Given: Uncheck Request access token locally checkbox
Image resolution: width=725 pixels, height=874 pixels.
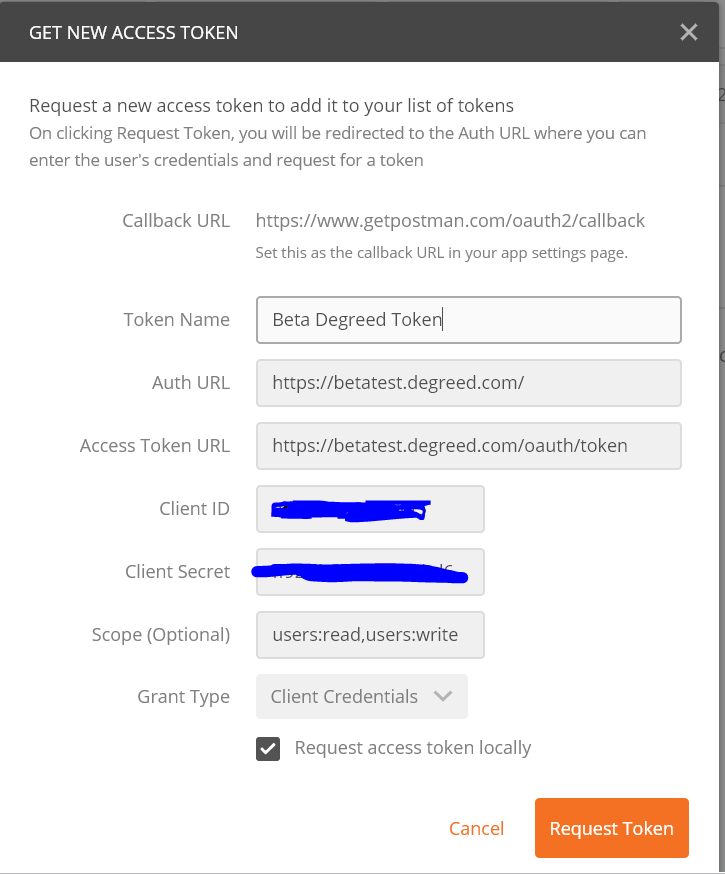Looking at the screenshot, I should (268, 748).
